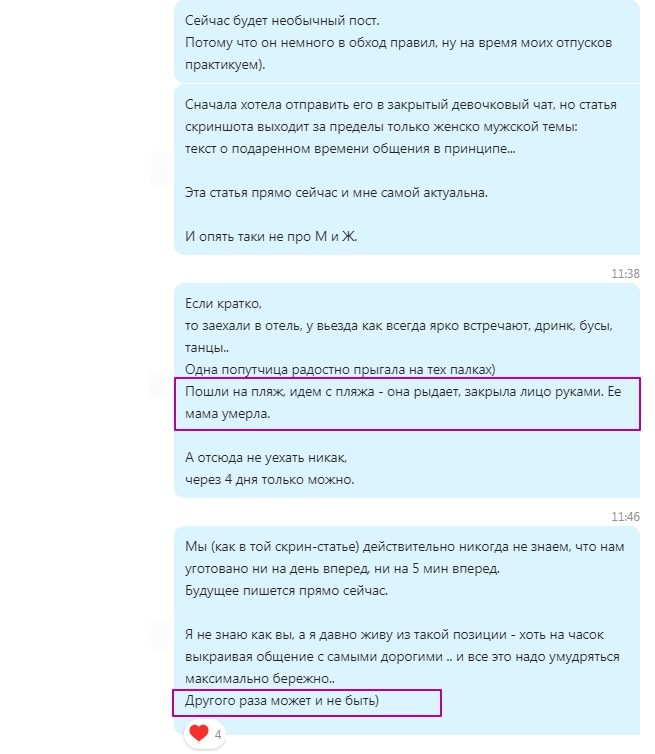The height and width of the screenshot is (754, 655).
Task: Click highlighted 'Другого раза может и не быть)'
Action: 282,701
